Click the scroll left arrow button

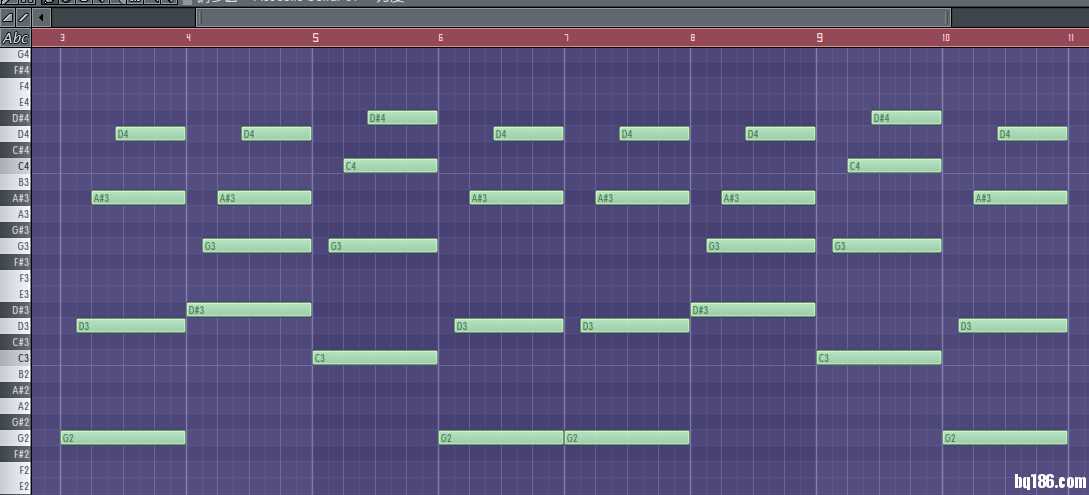pos(40,17)
